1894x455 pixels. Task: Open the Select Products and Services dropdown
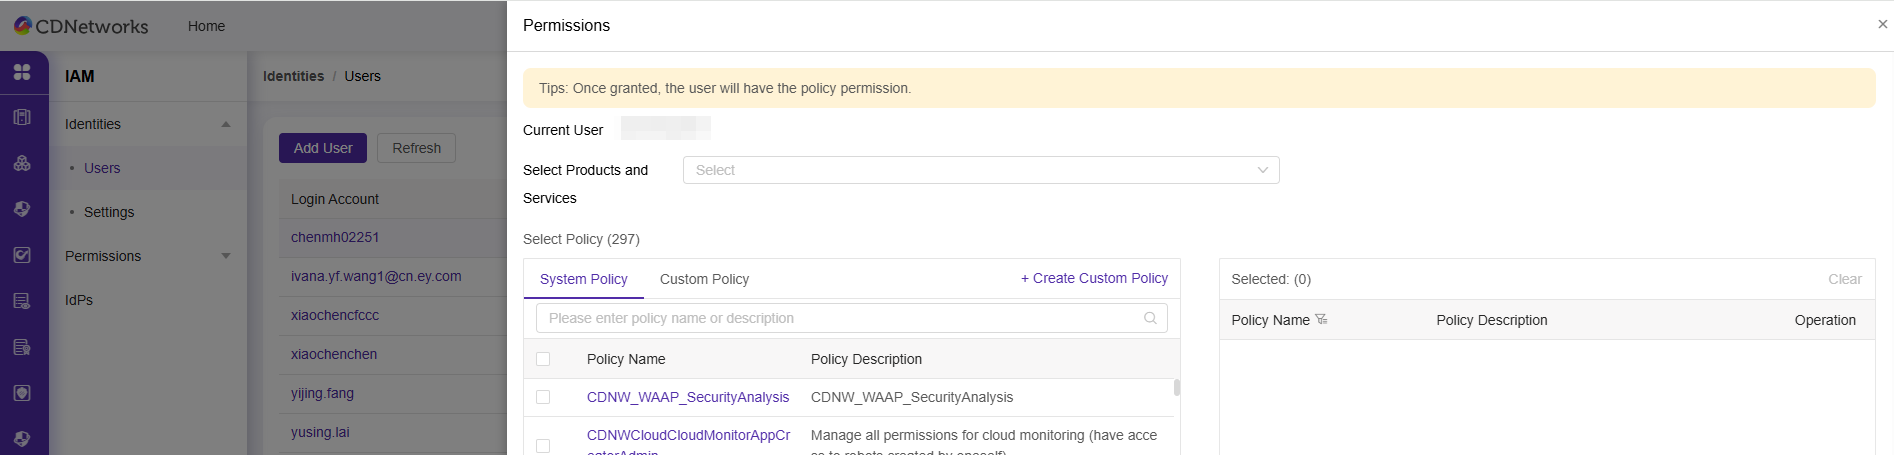click(x=980, y=170)
